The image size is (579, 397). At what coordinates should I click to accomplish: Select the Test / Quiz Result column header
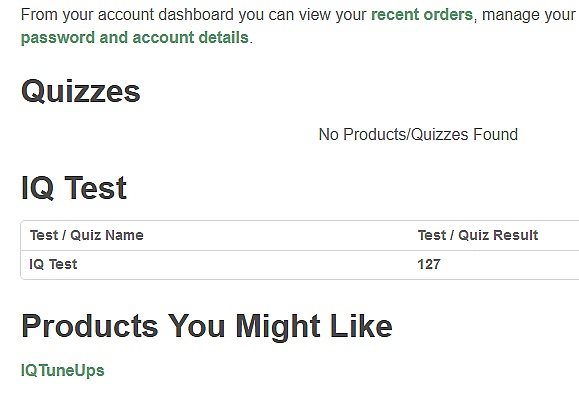click(478, 235)
